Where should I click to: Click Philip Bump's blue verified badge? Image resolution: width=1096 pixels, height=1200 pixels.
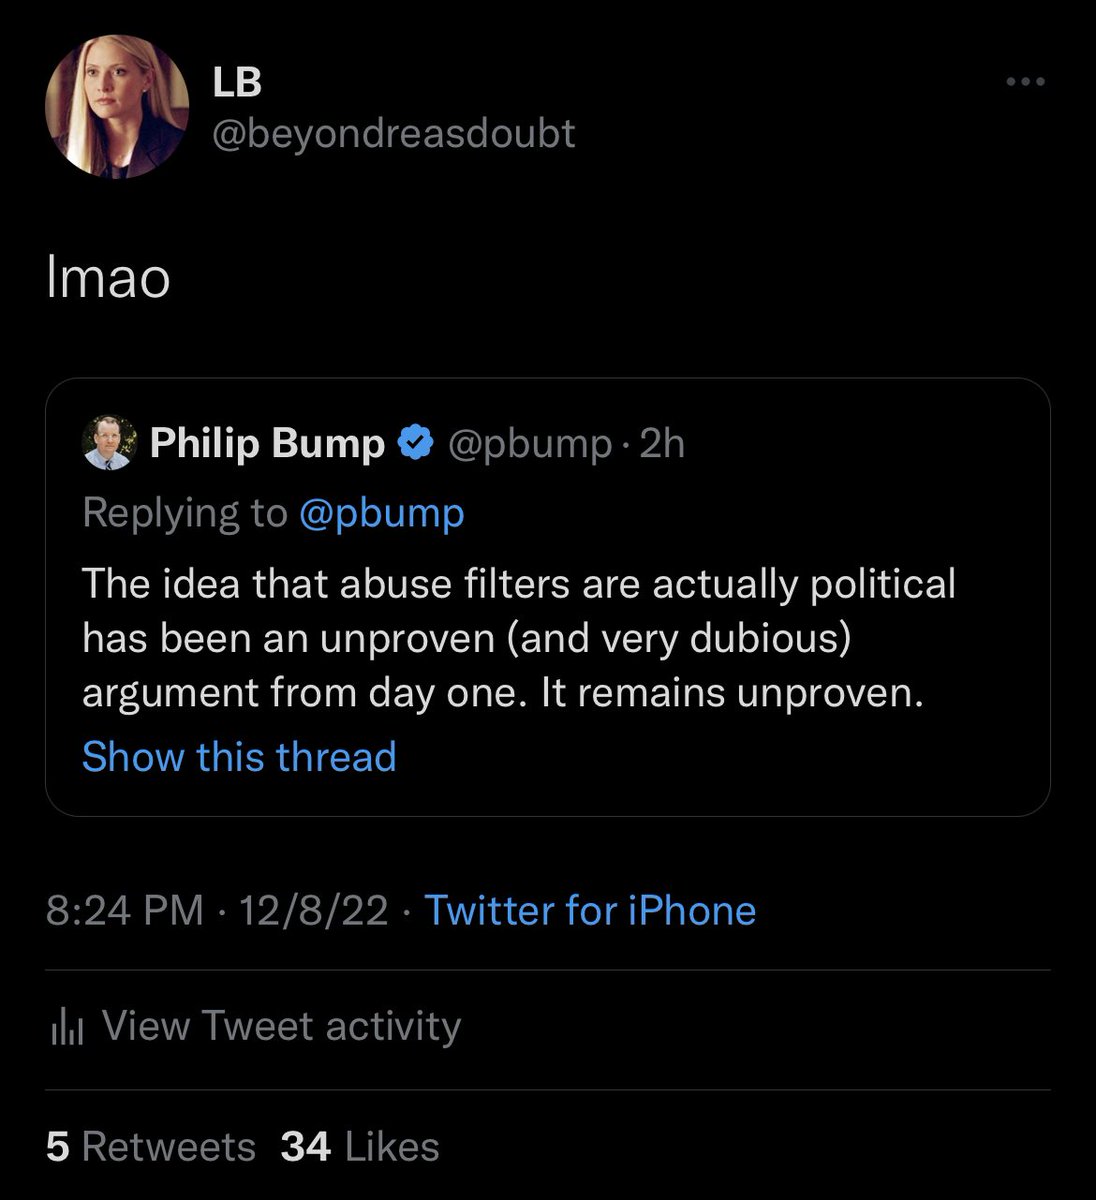point(416,443)
